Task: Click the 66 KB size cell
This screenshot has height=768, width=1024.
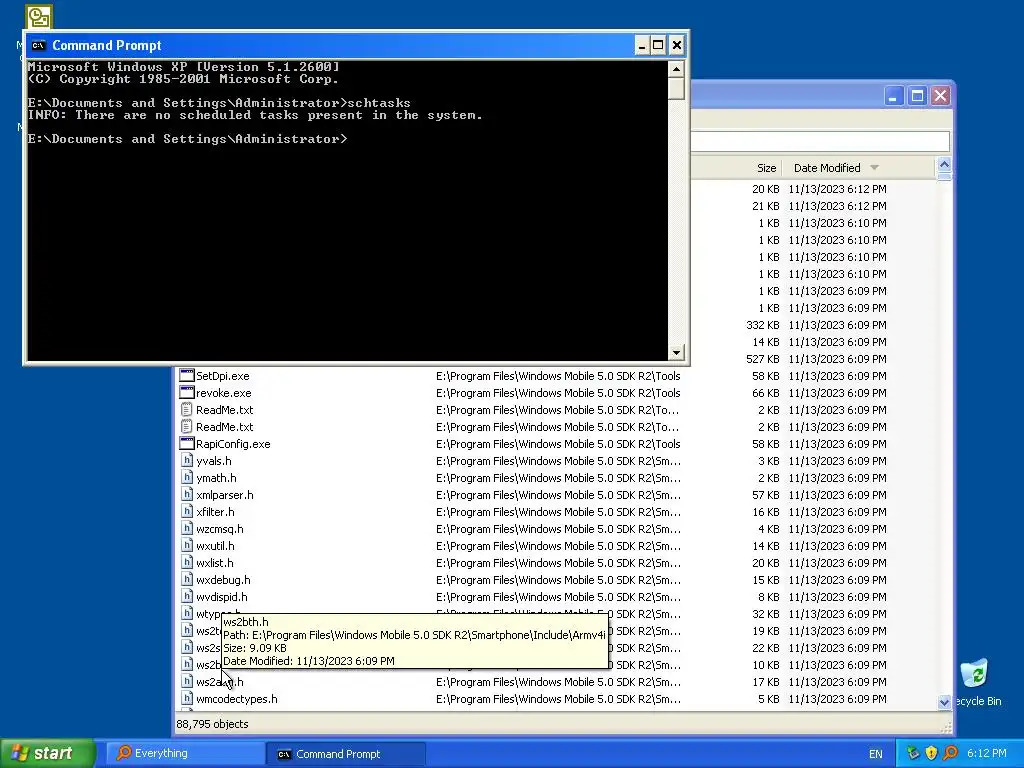Action: (765, 392)
